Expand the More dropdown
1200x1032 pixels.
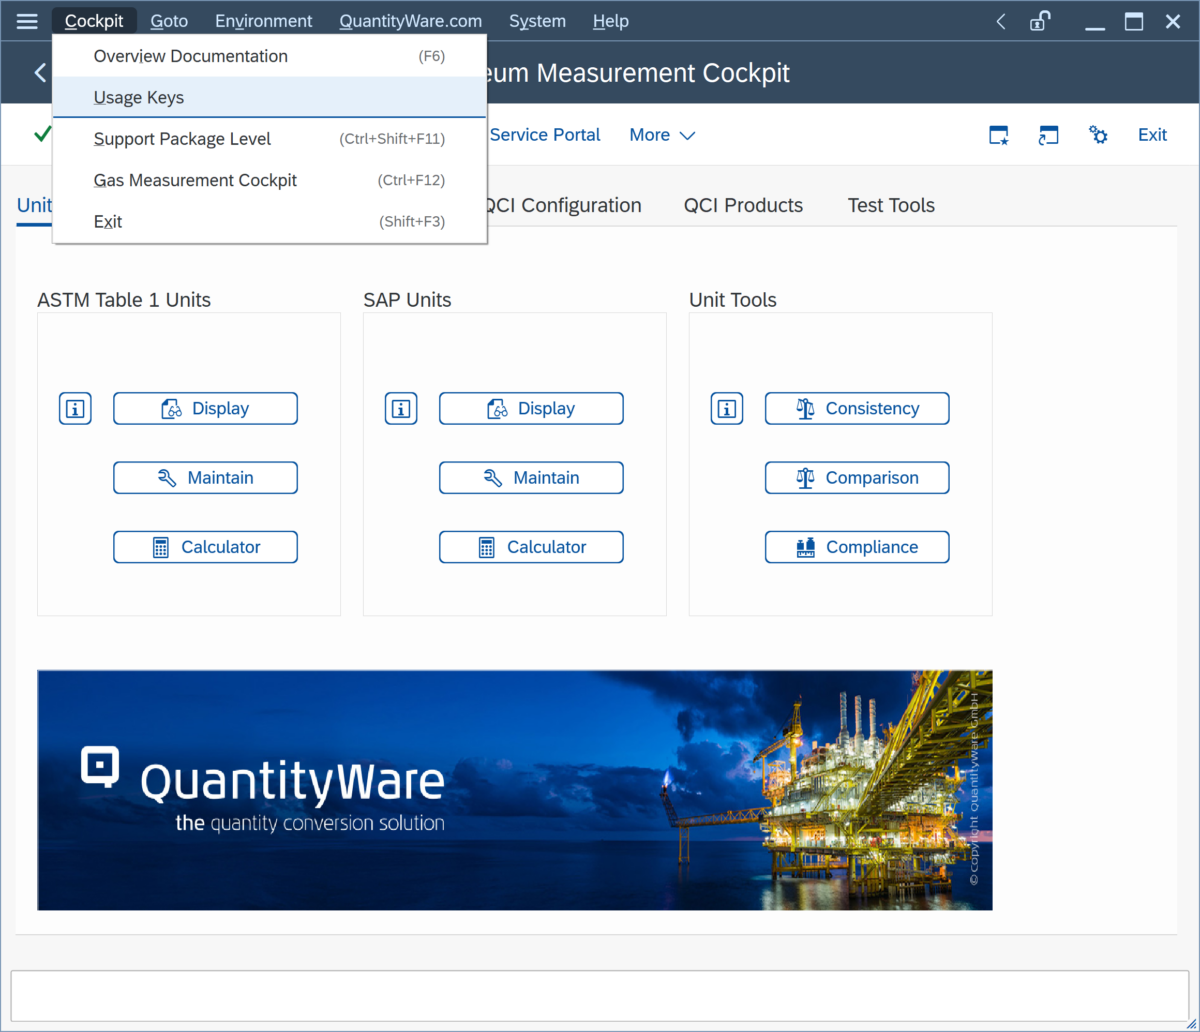[x=661, y=134]
